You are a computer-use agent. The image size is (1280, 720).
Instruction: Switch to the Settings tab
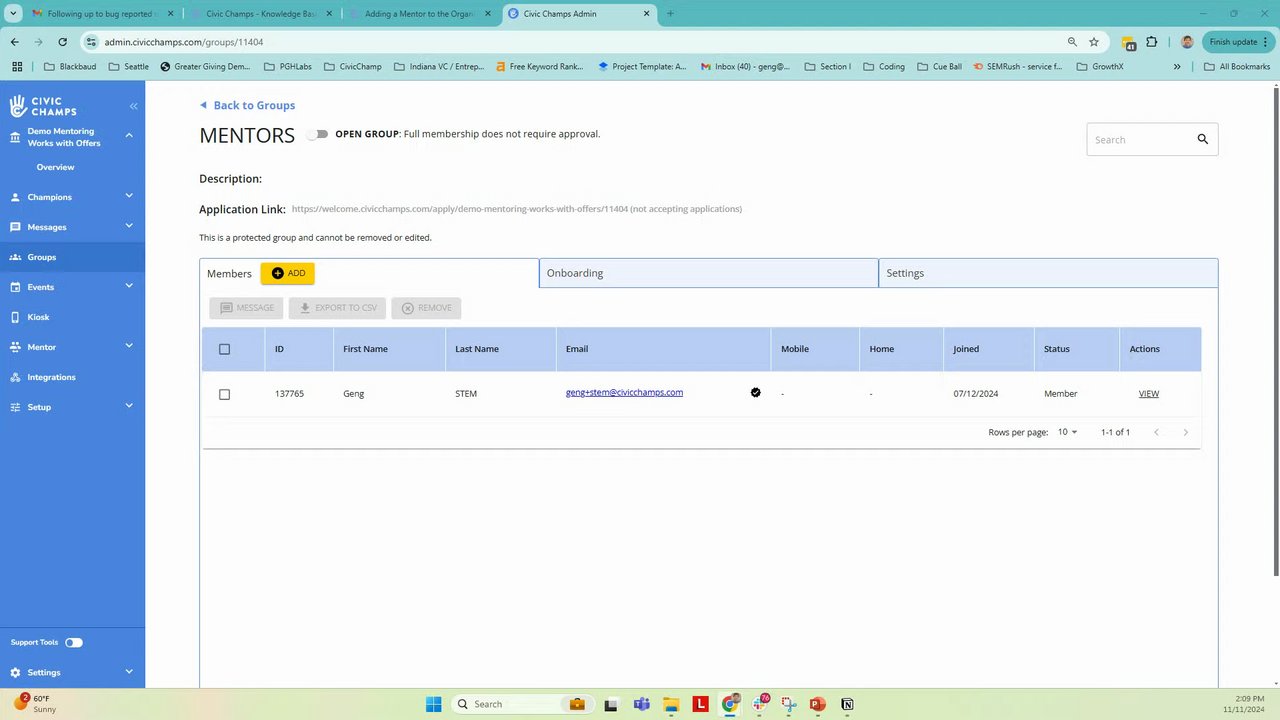1048,273
